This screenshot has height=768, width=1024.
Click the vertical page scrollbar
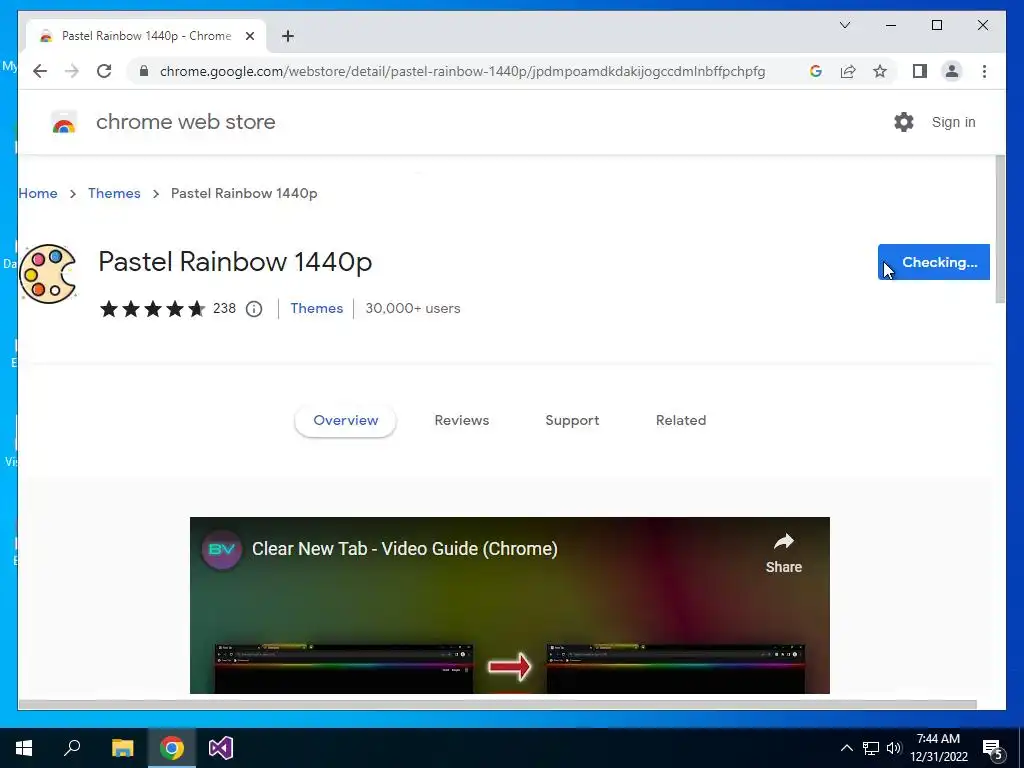pyautogui.click(x=1000, y=230)
